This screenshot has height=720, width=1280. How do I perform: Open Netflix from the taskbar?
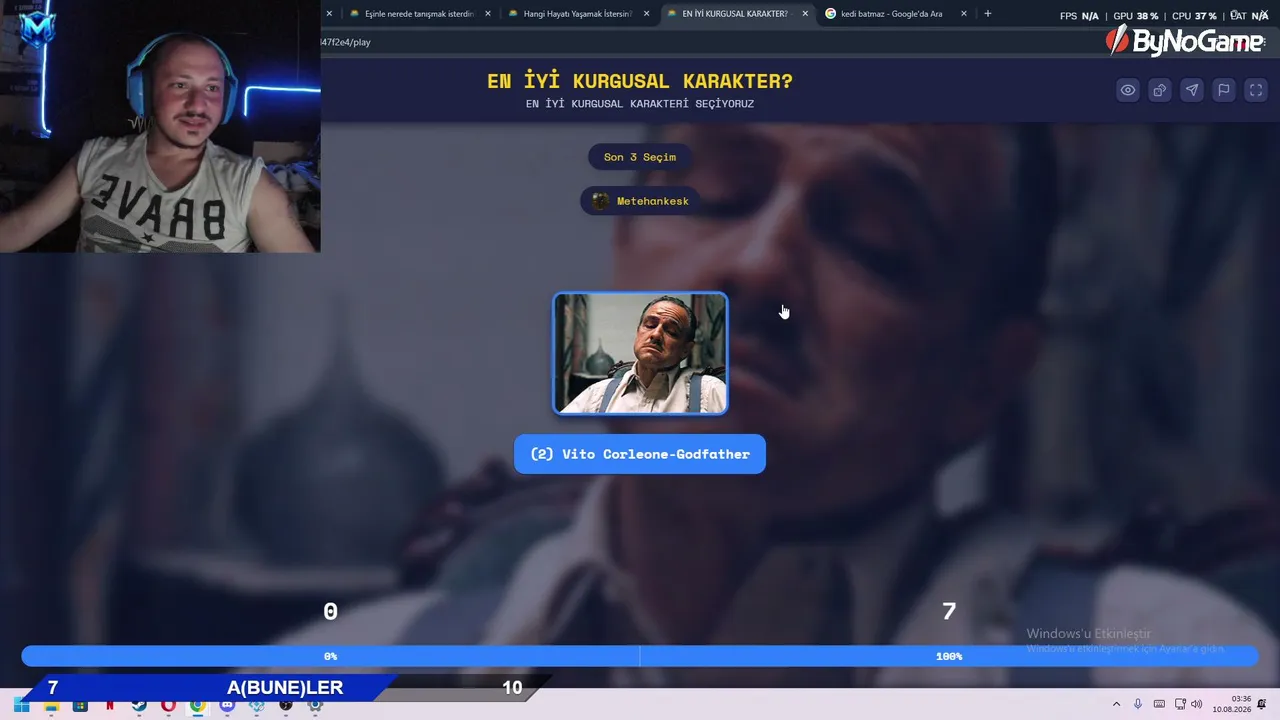click(x=110, y=705)
